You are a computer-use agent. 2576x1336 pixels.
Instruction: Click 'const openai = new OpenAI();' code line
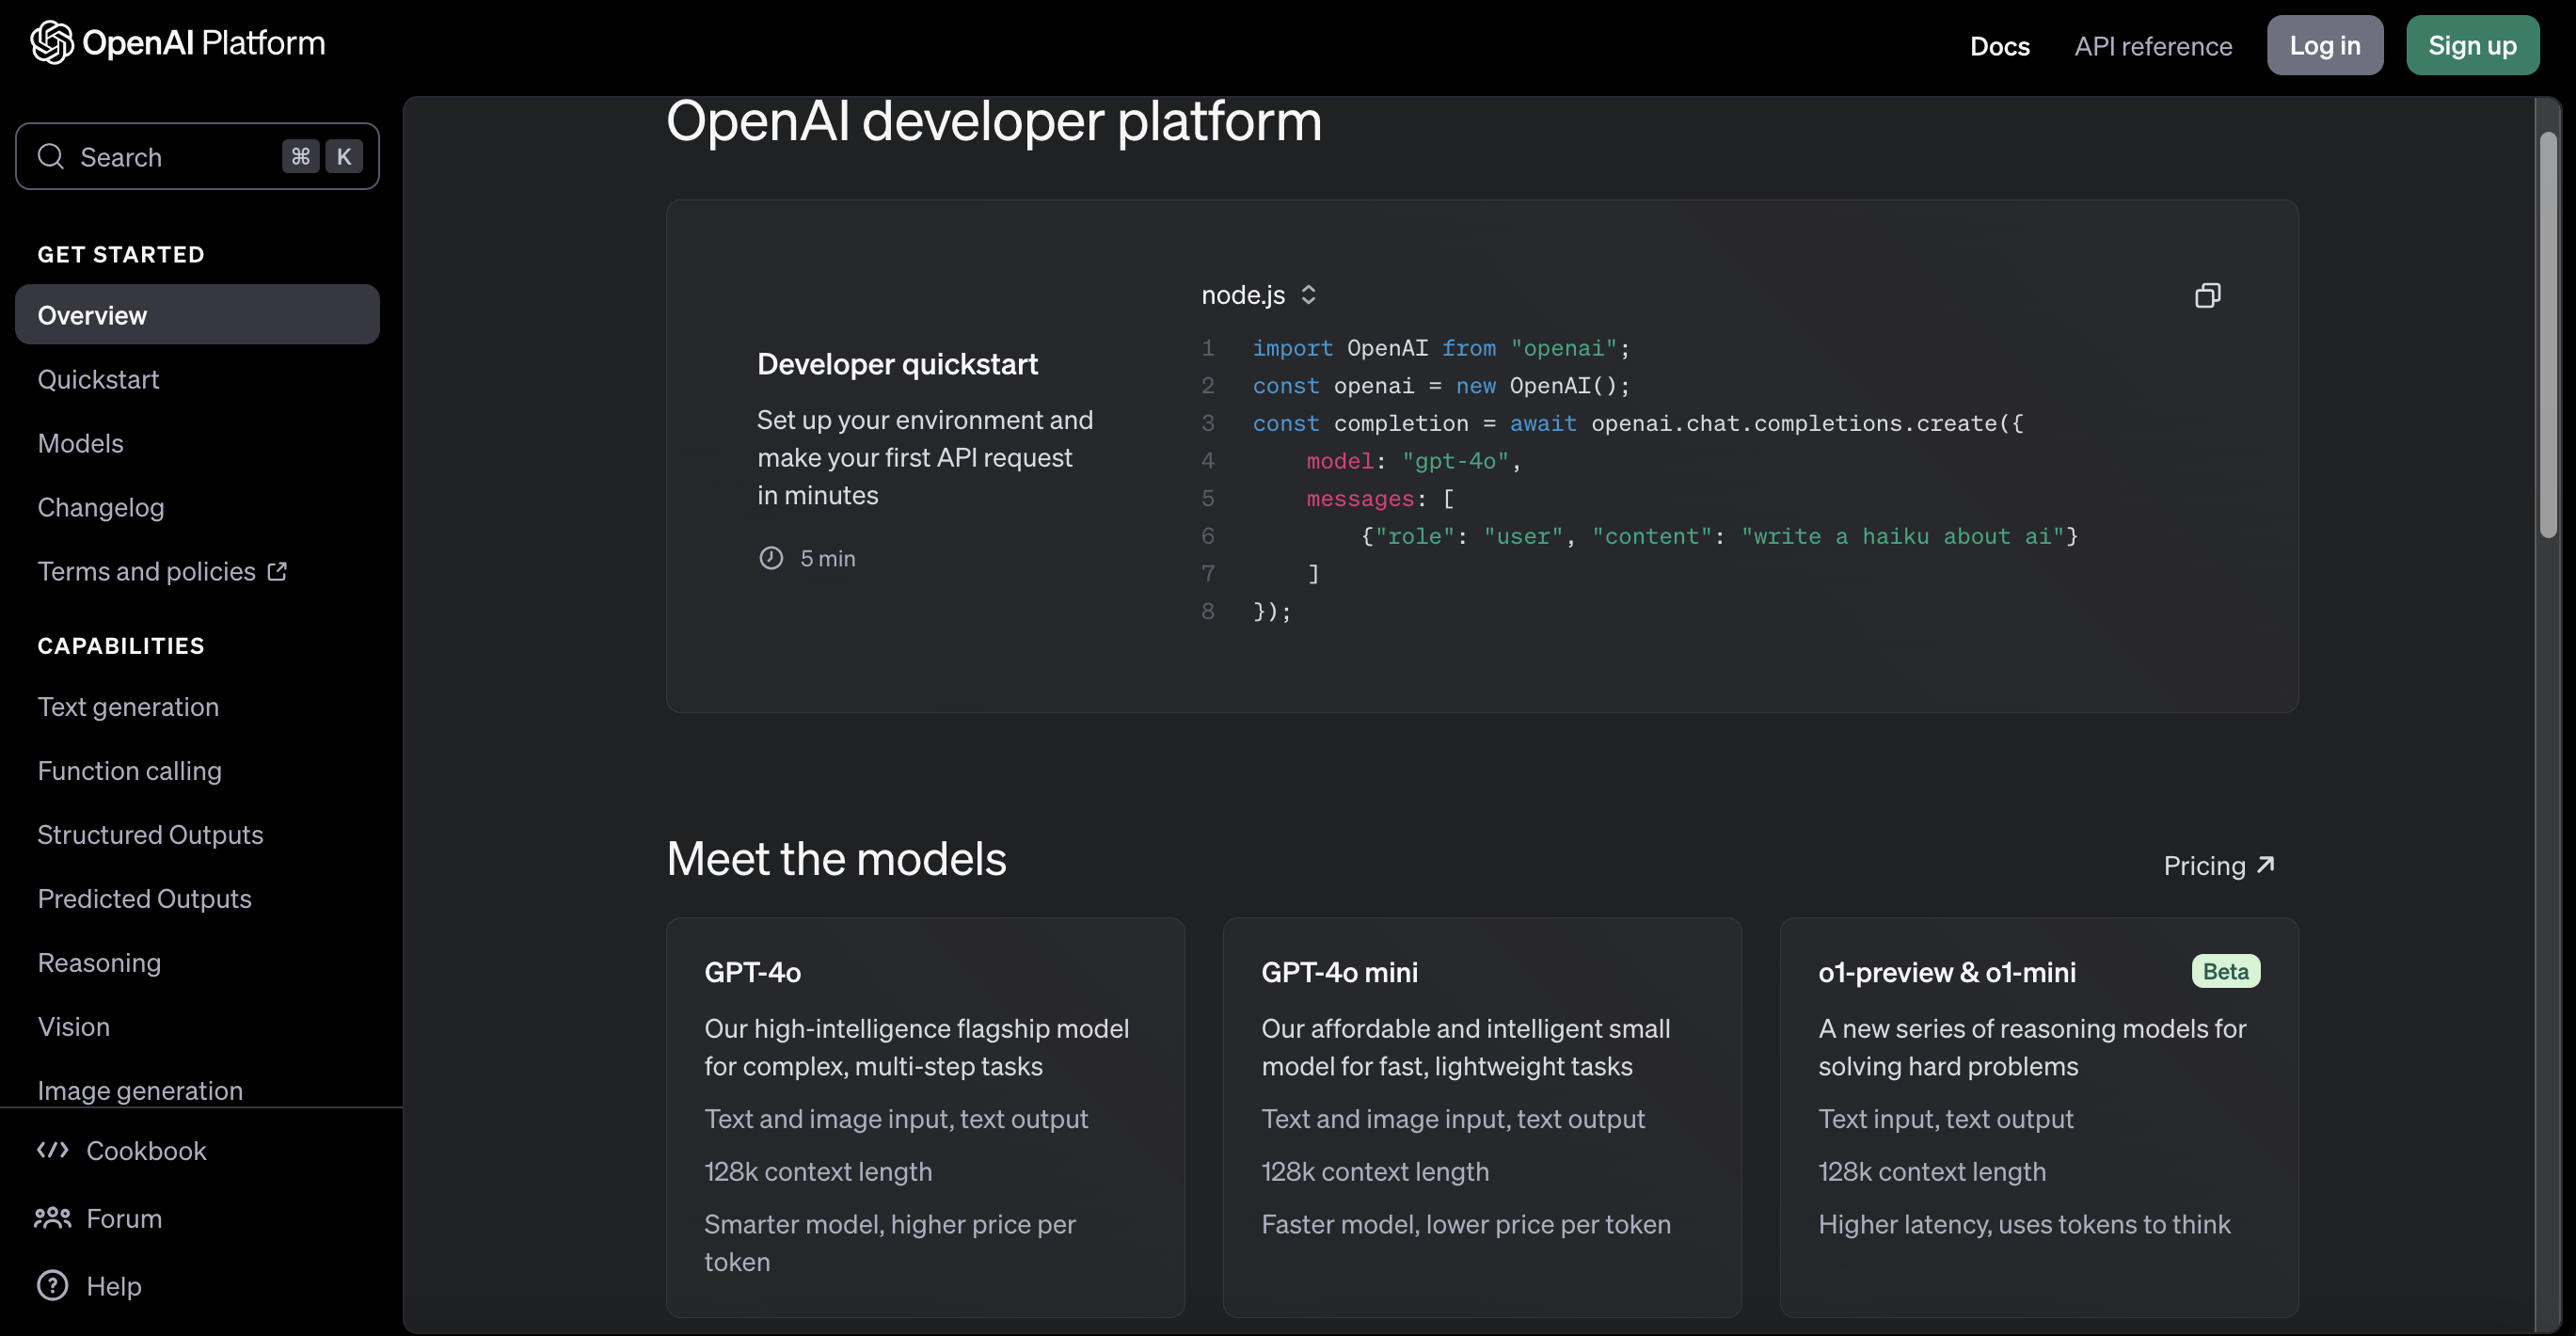(1441, 386)
